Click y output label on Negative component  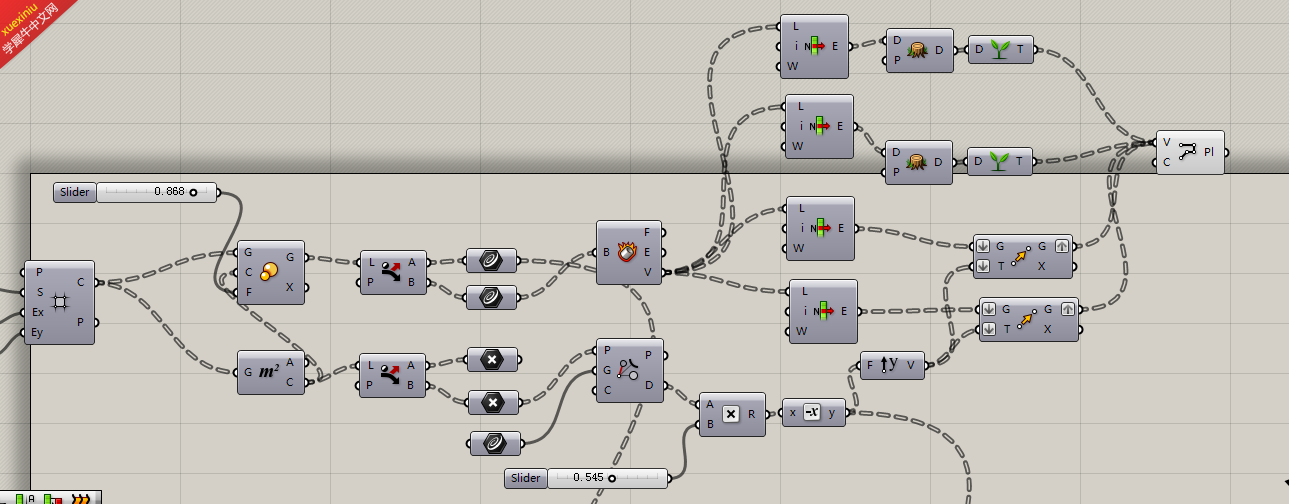(x=832, y=413)
